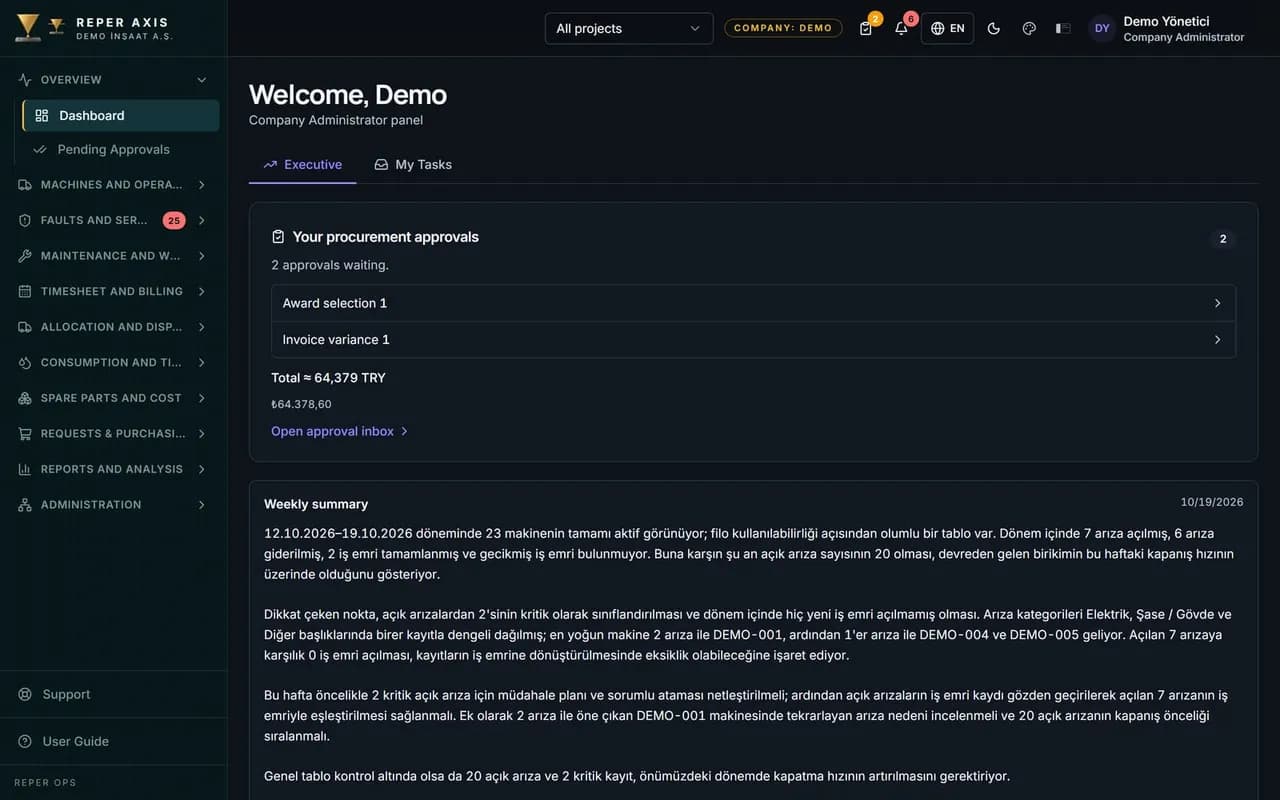Click the Company: Demo badge

click(x=783, y=28)
